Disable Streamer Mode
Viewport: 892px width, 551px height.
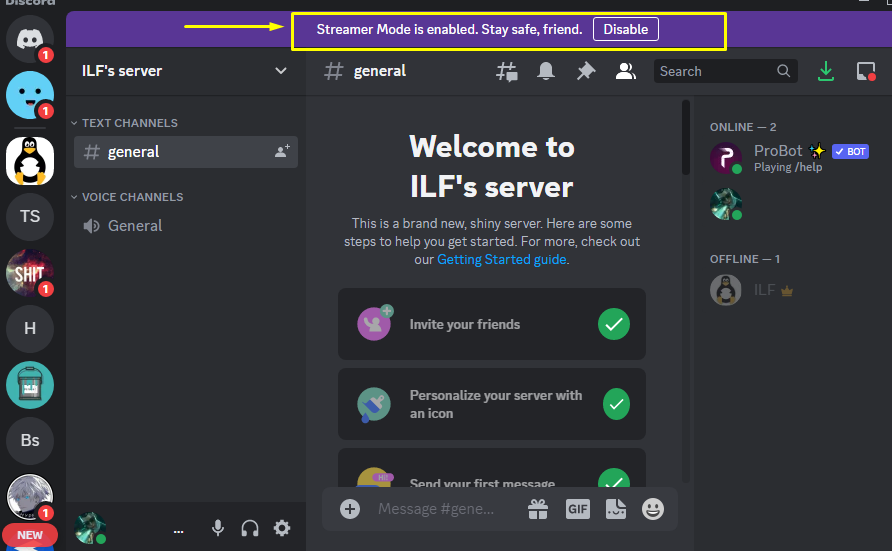click(625, 30)
